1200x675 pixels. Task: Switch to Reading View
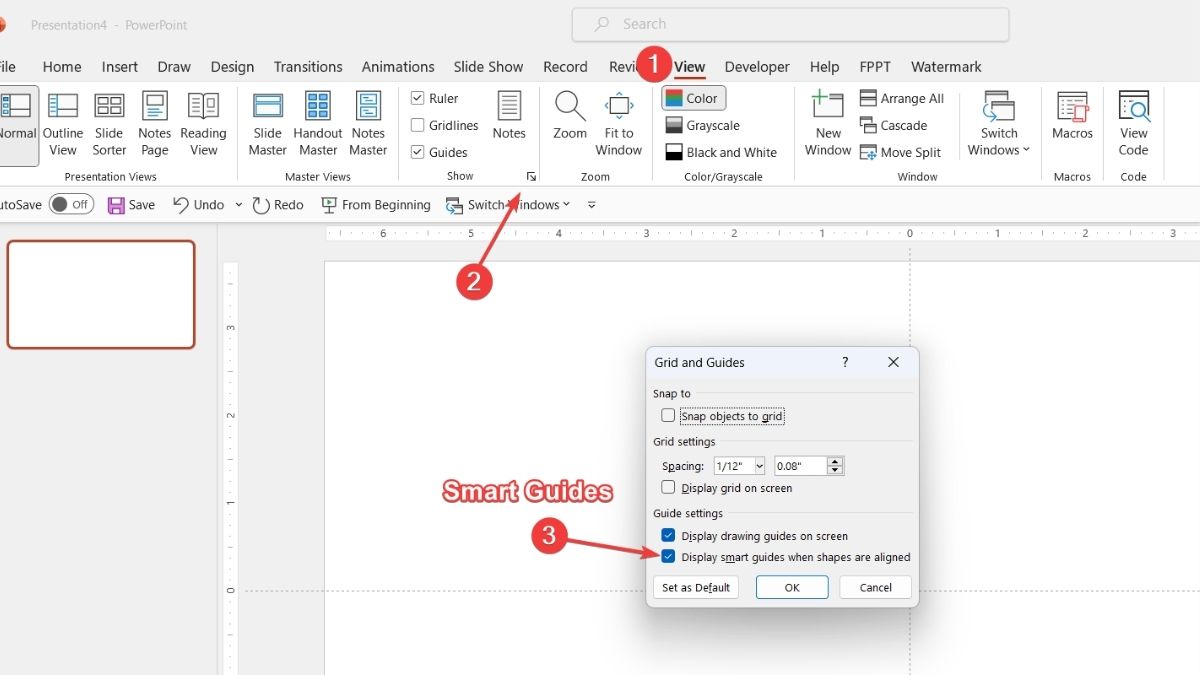pos(204,124)
